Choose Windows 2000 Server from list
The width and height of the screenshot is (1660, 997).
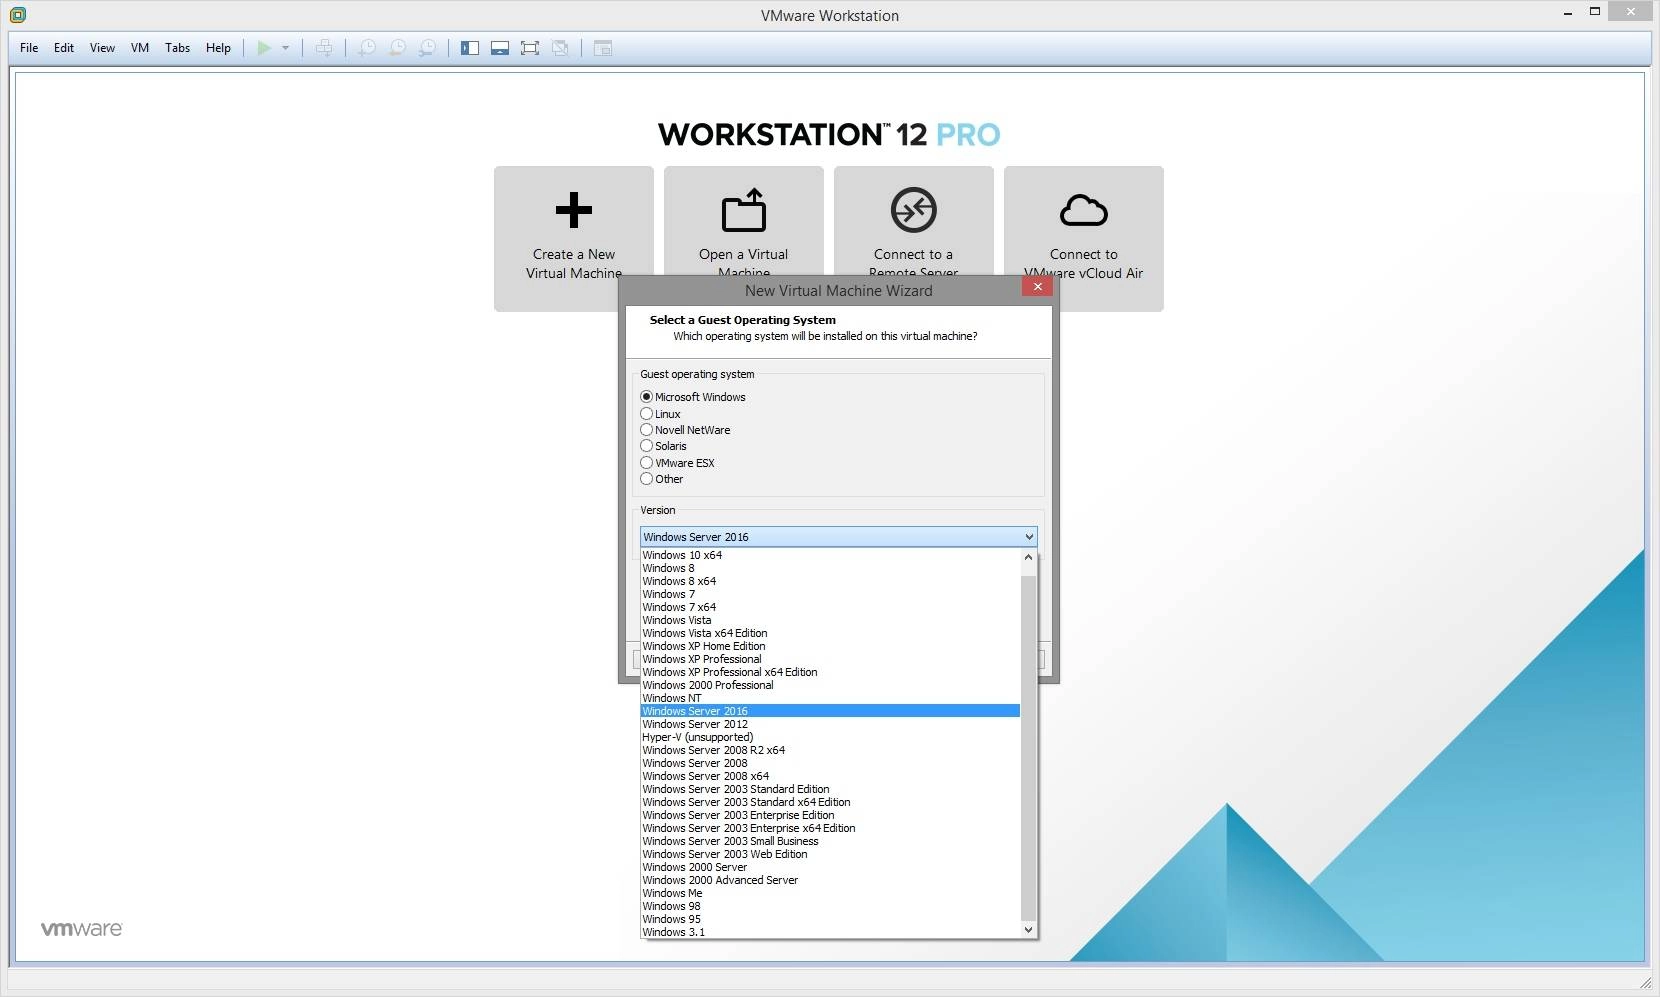[830, 867]
